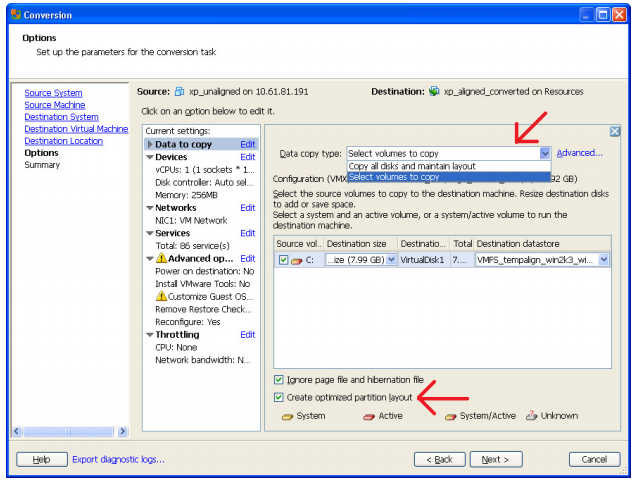The width and height of the screenshot is (632, 481).
Task: Go to Destination System step
Action: click(x=61, y=117)
